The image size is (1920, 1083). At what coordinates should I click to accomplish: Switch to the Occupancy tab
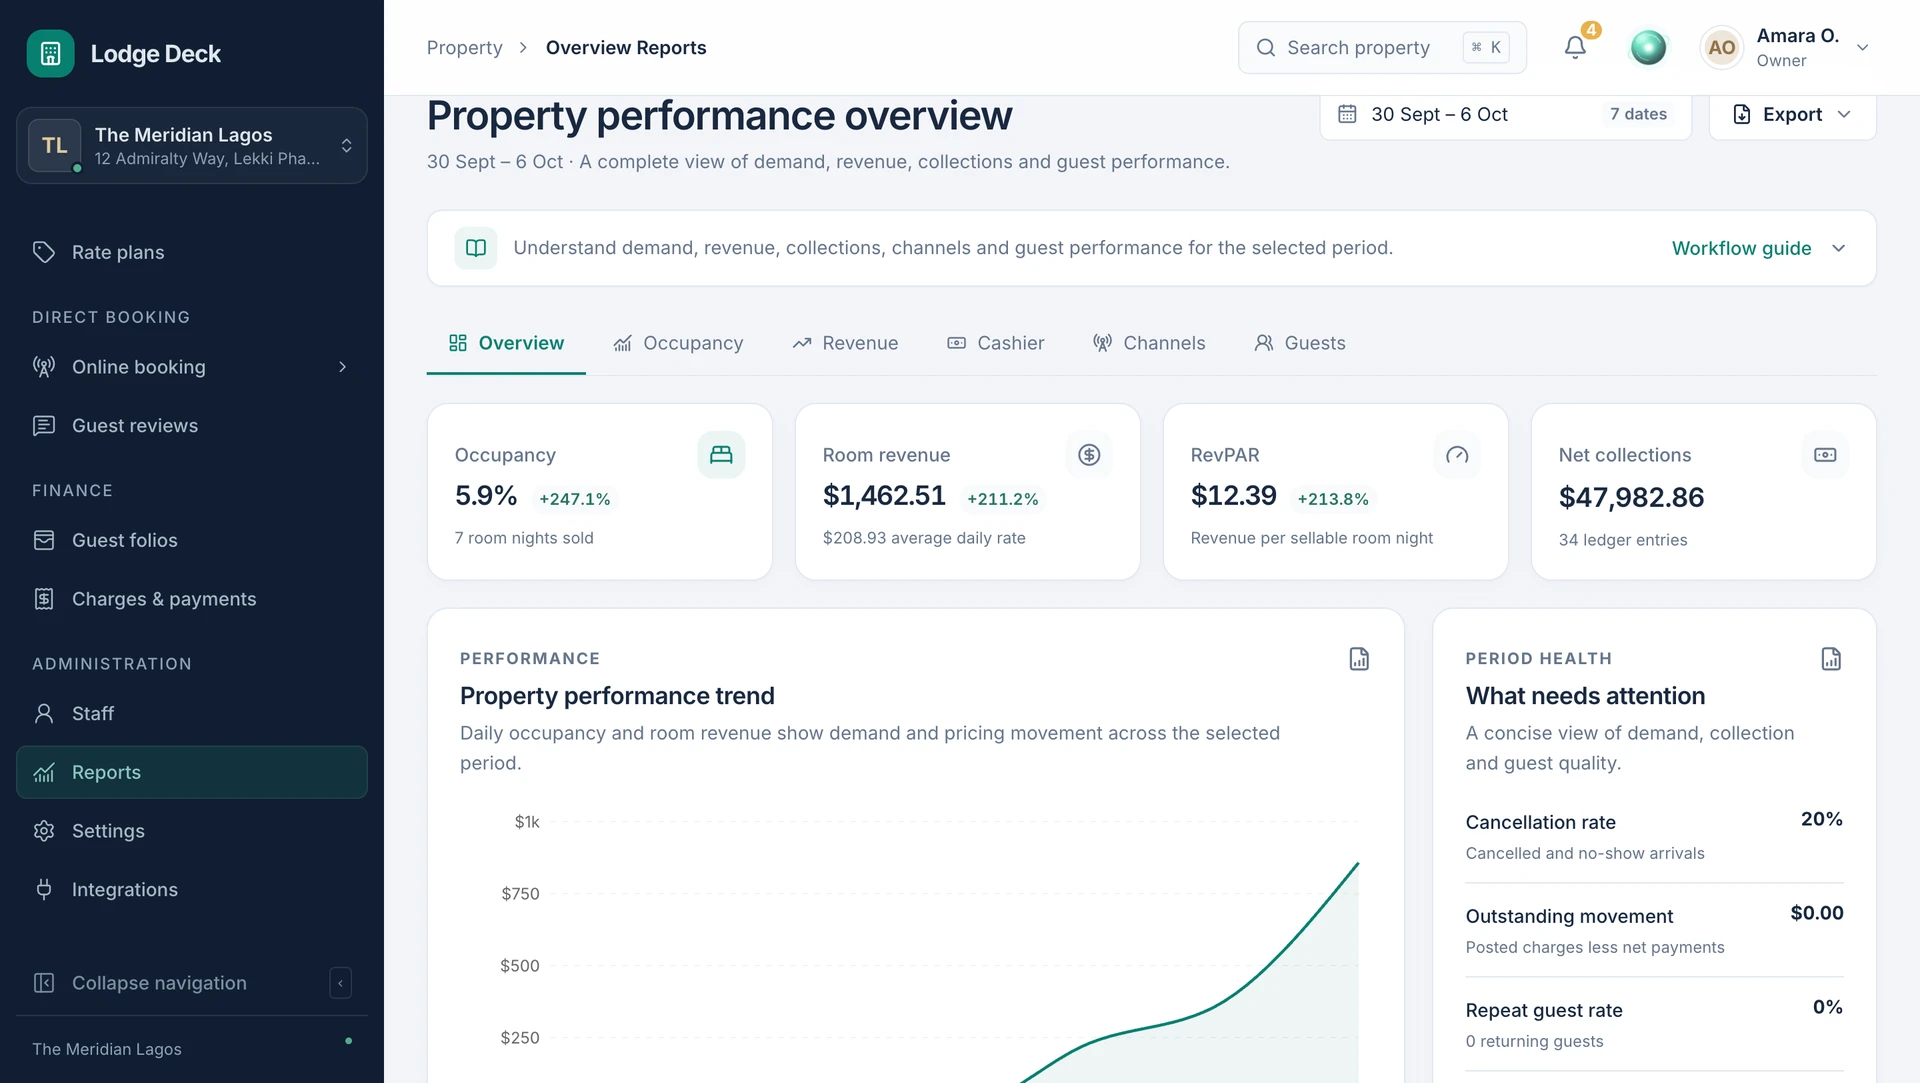coord(679,343)
